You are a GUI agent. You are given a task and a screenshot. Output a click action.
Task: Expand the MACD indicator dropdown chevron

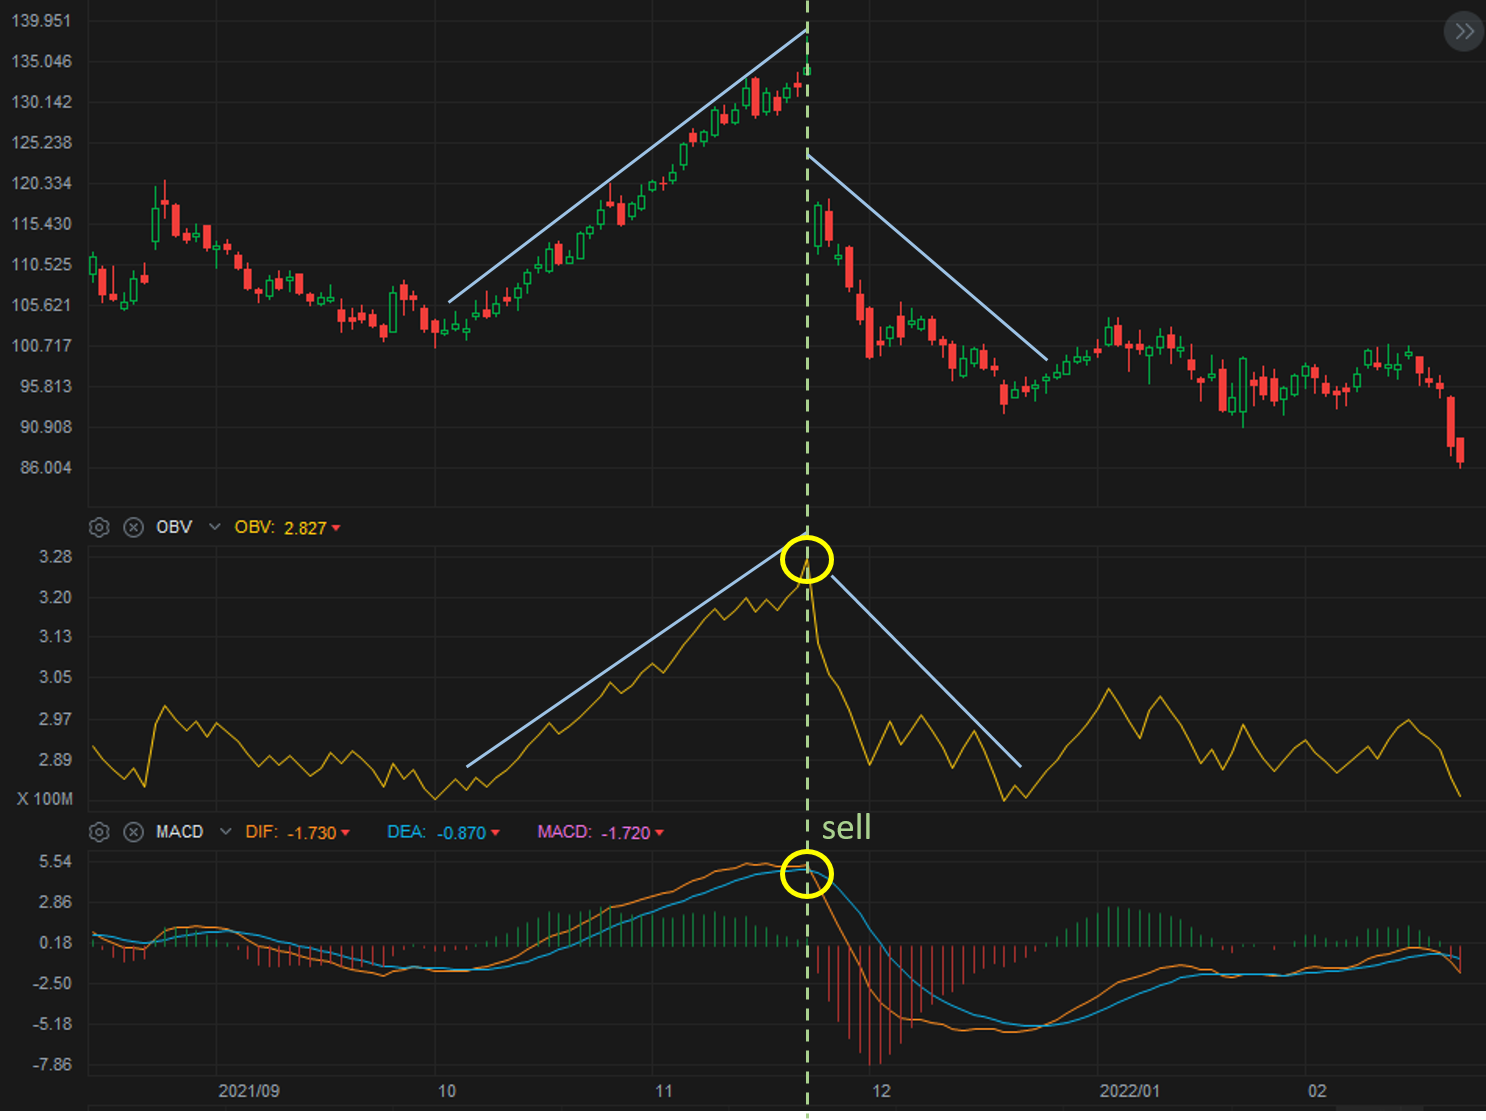click(225, 832)
